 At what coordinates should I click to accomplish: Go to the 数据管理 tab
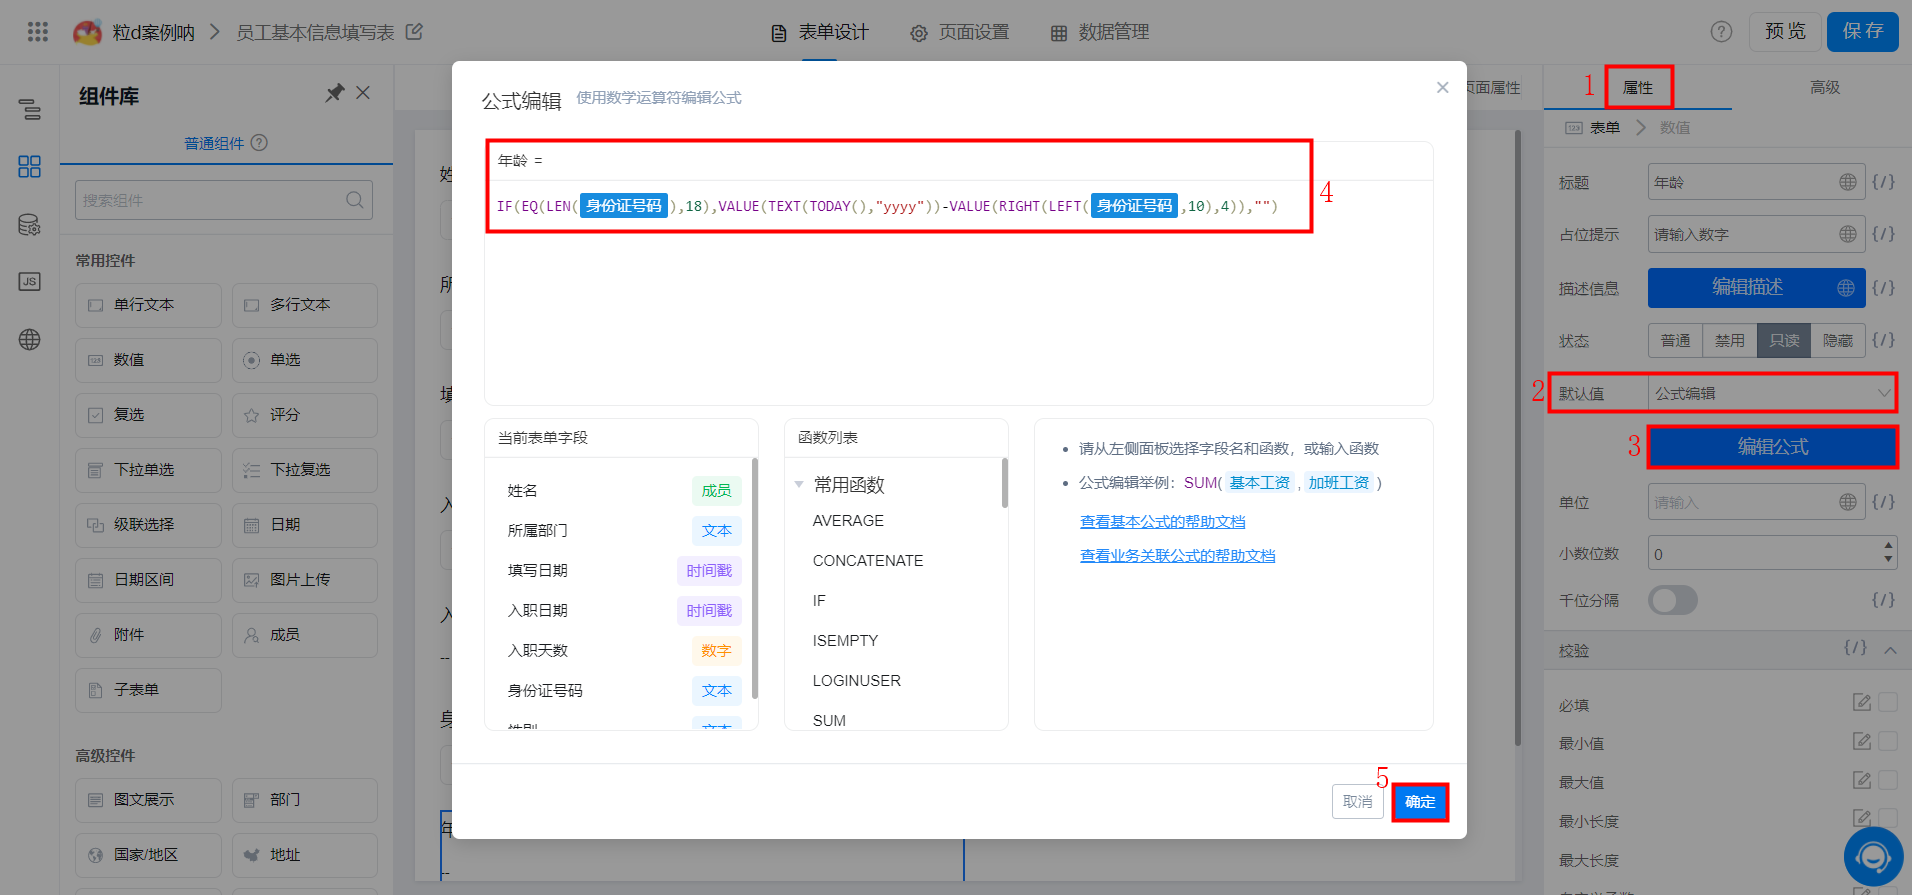point(1100,32)
